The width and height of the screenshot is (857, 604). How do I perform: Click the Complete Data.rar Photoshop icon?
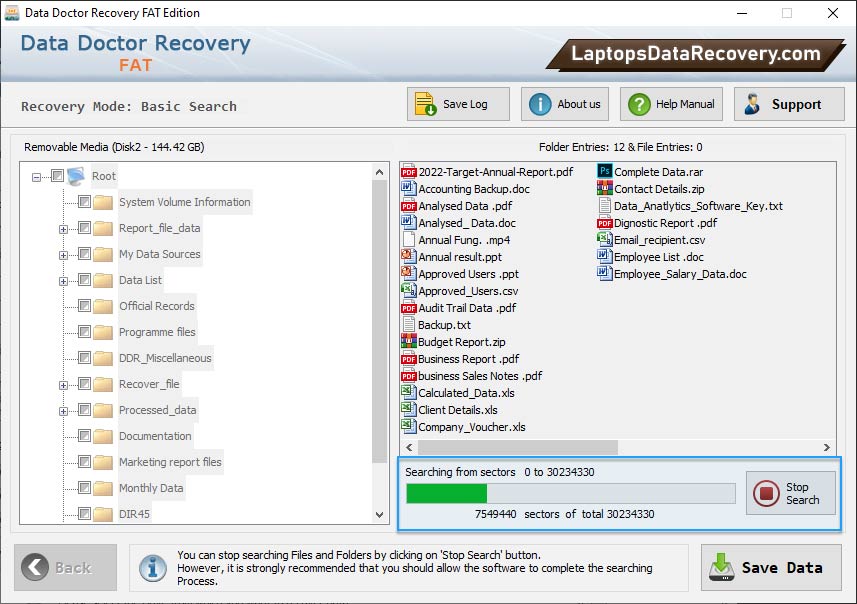pos(604,172)
